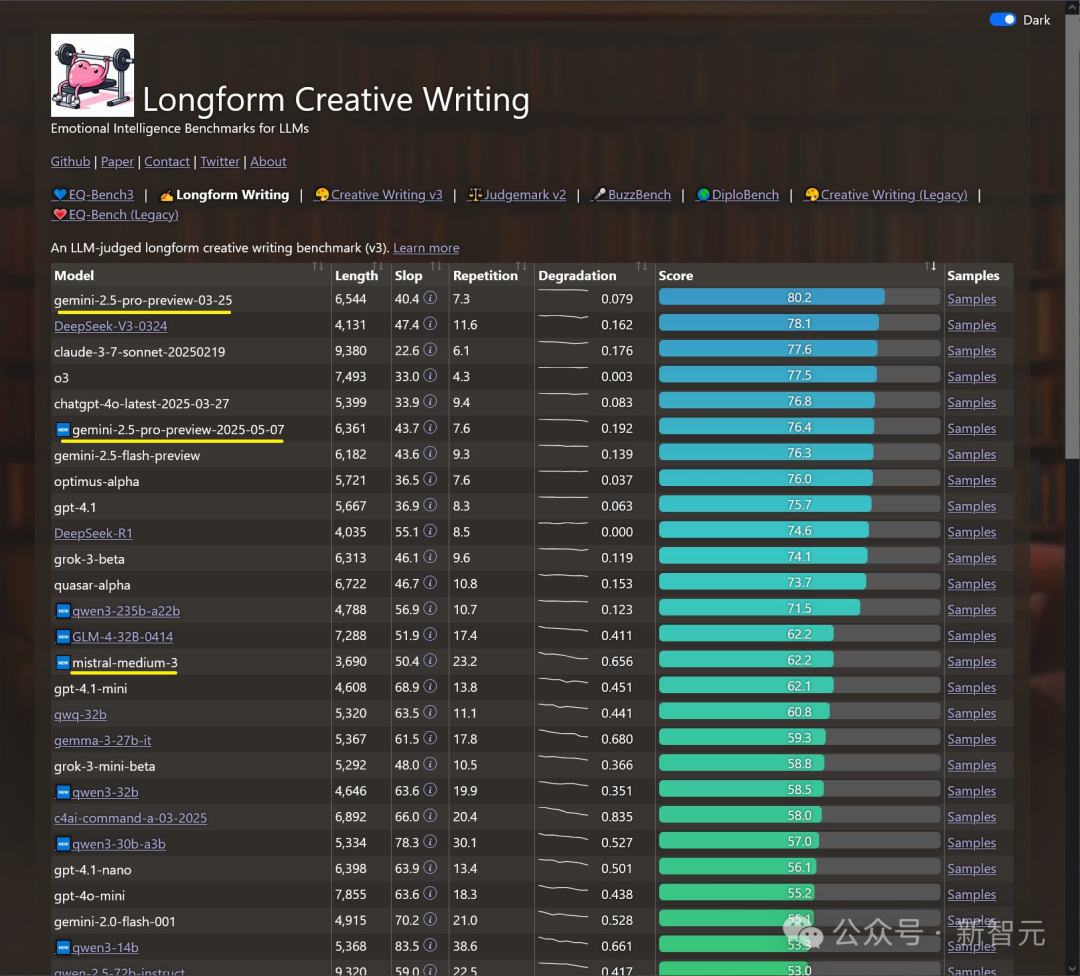Sort by Score column sort arrows
1080x976 pixels.
point(931,267)
